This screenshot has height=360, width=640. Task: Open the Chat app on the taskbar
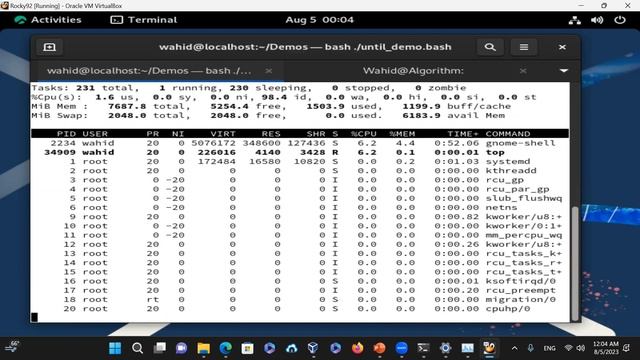tap(181, 348)
